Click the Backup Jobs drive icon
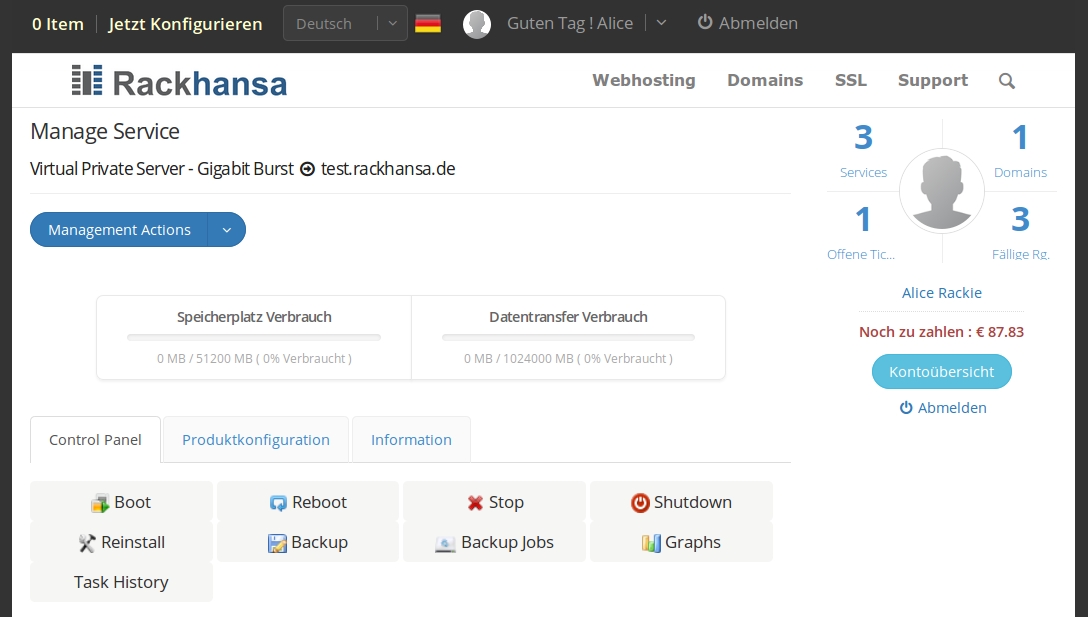This screenshot has width=1088, height=617. pyautogui.click(x=445, y=543)
